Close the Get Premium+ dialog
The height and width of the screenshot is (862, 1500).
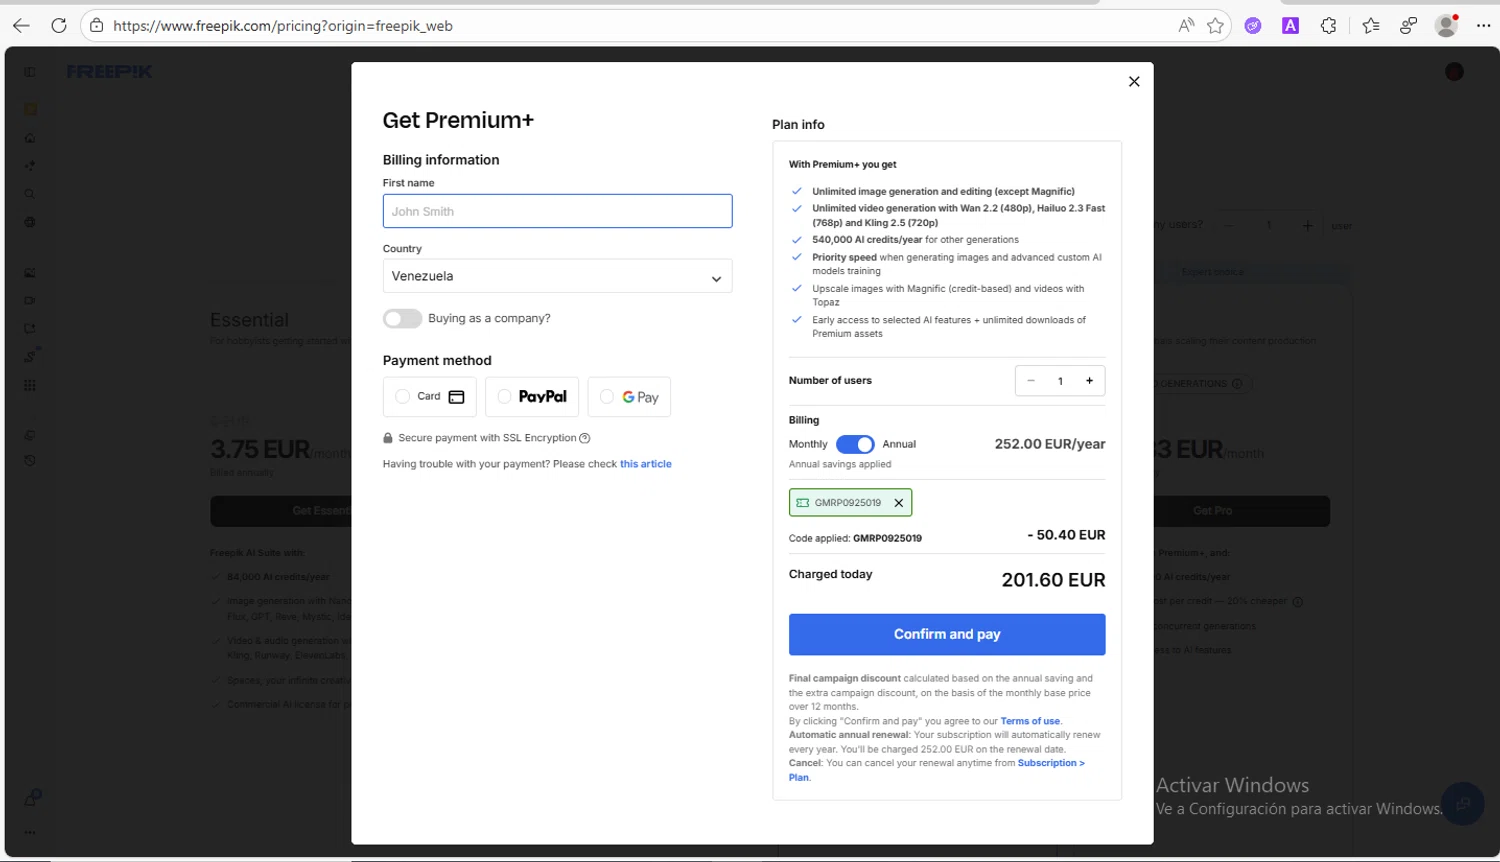[x=1134, y=82]
